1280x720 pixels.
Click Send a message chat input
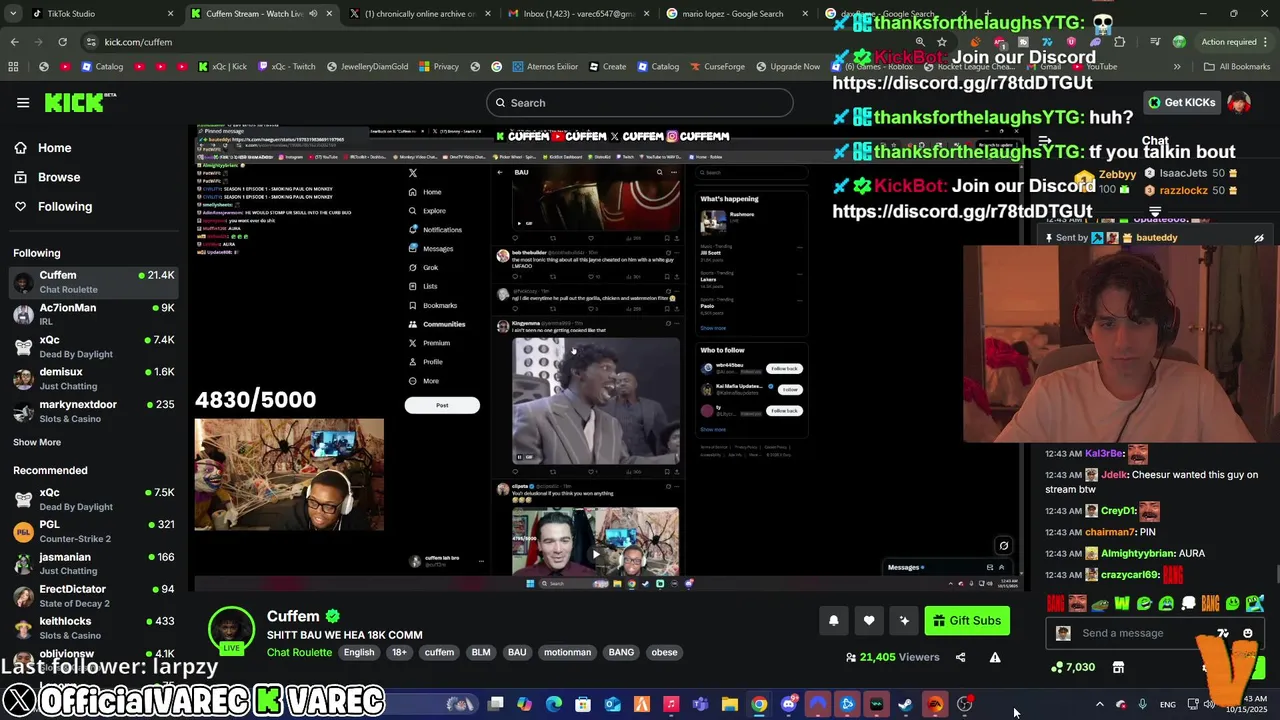tap(1123, 633)
